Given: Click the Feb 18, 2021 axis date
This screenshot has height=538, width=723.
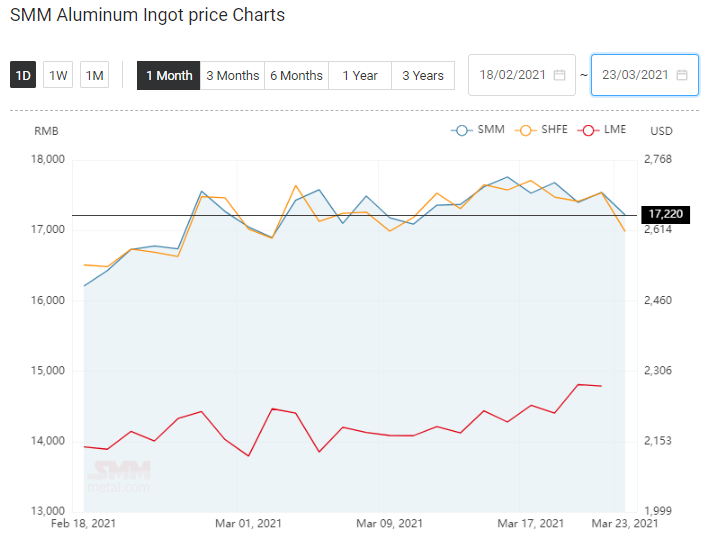Looking at the screenshot, I should 83,524.
